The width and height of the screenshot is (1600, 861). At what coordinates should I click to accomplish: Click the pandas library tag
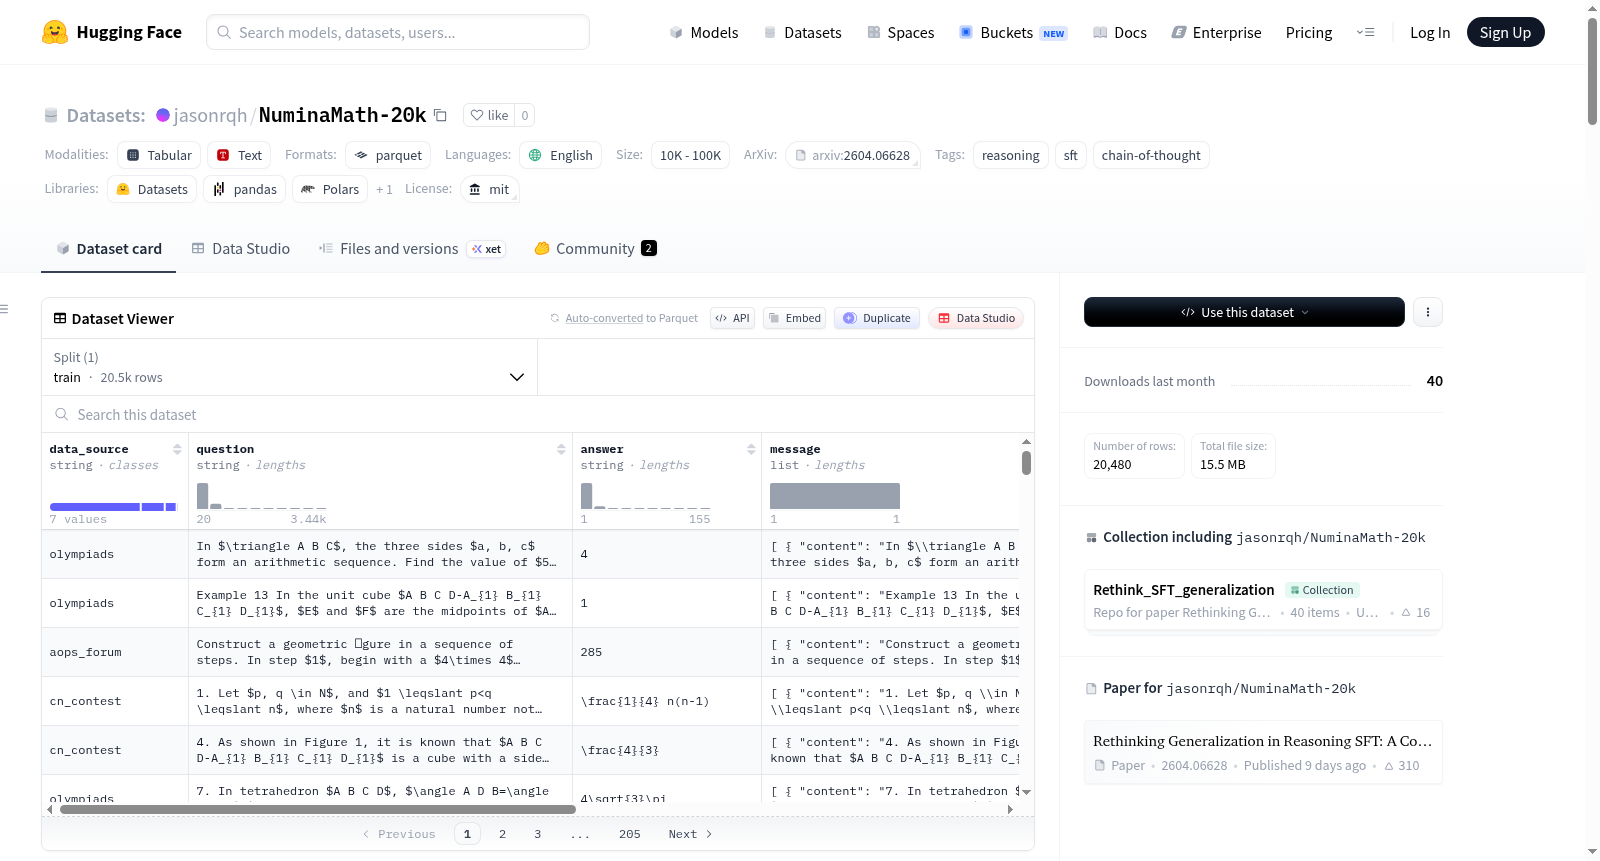(245, 189)
